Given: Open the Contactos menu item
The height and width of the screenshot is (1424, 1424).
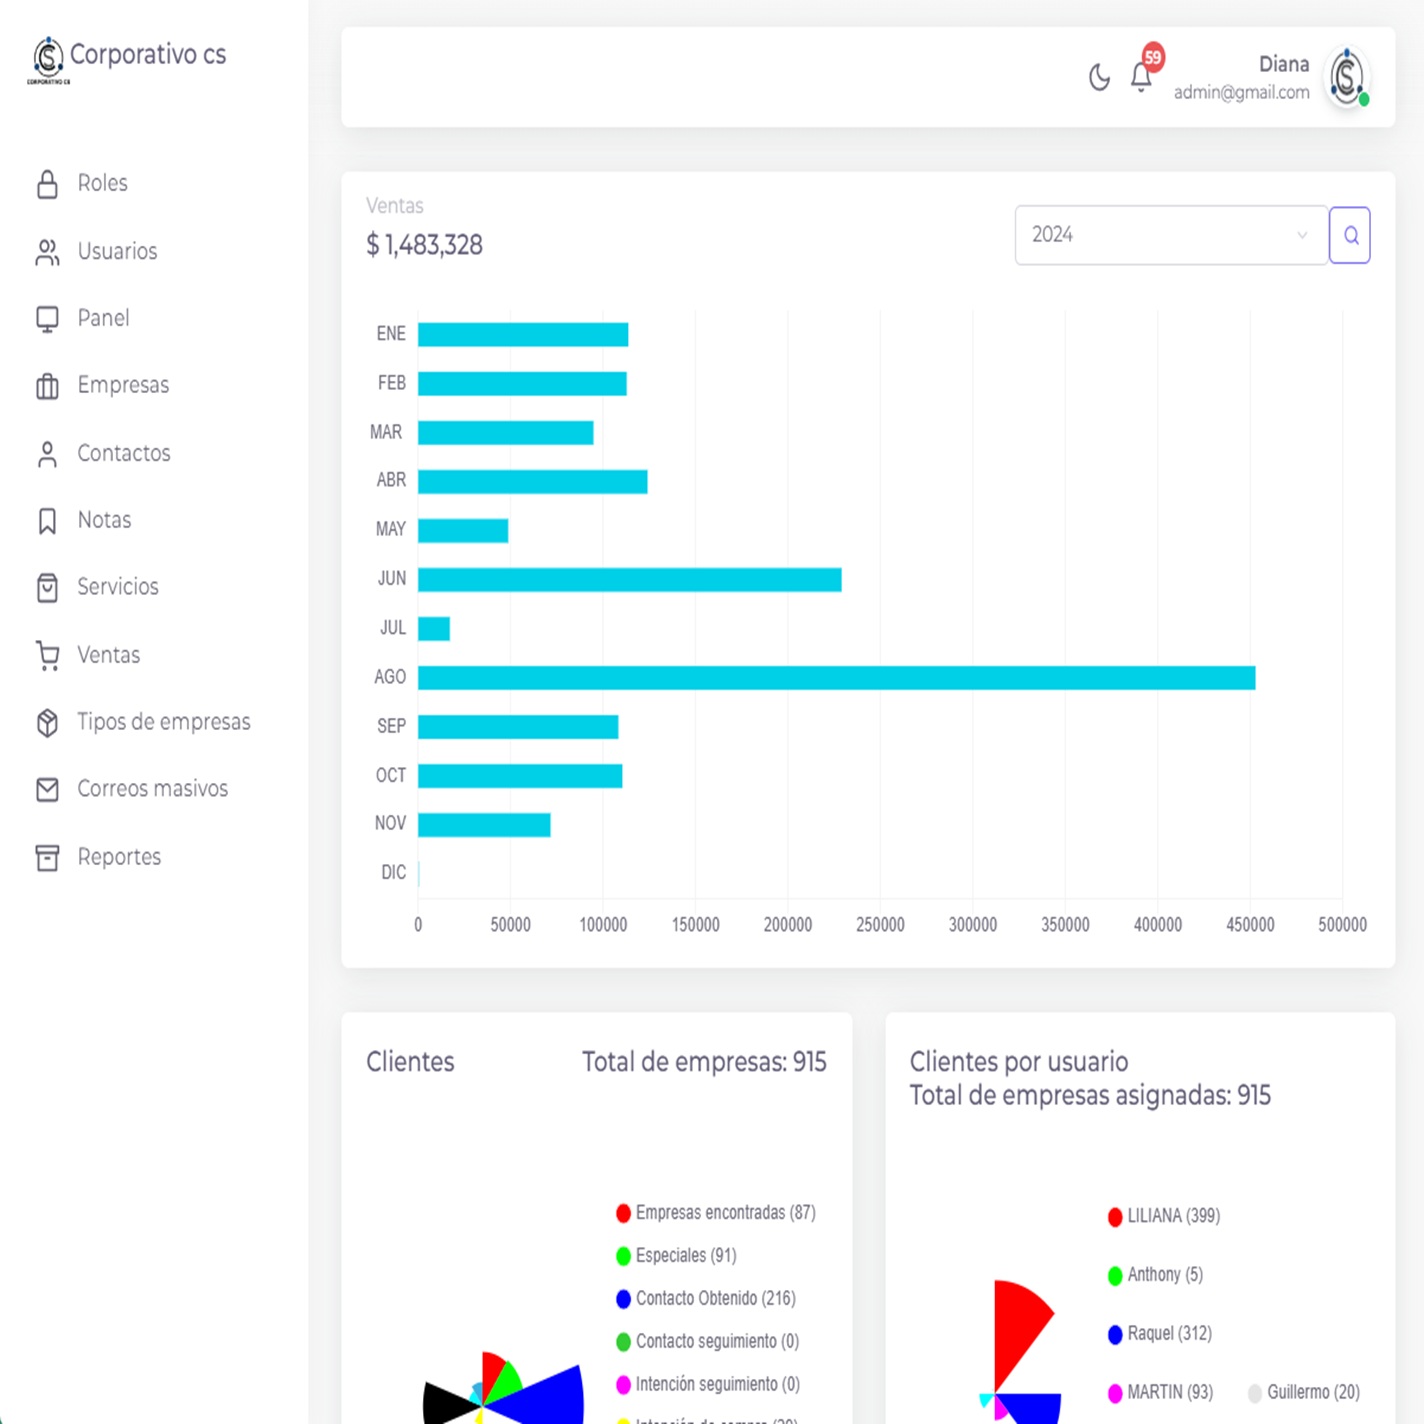Looking at the screenshot, I should (x=124, y=453).
